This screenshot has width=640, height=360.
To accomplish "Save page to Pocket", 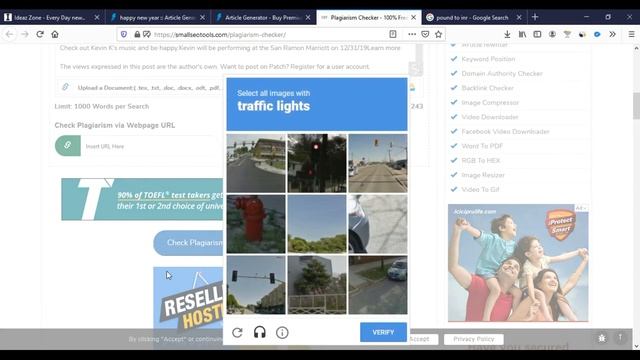I will [x=425, y=35].
